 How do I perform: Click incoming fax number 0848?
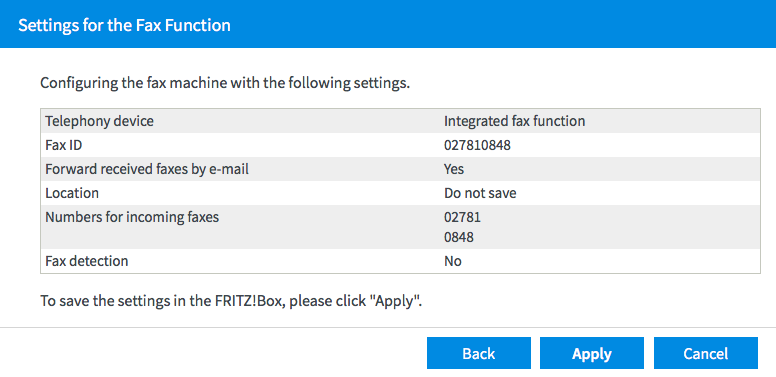pos(459,237)
